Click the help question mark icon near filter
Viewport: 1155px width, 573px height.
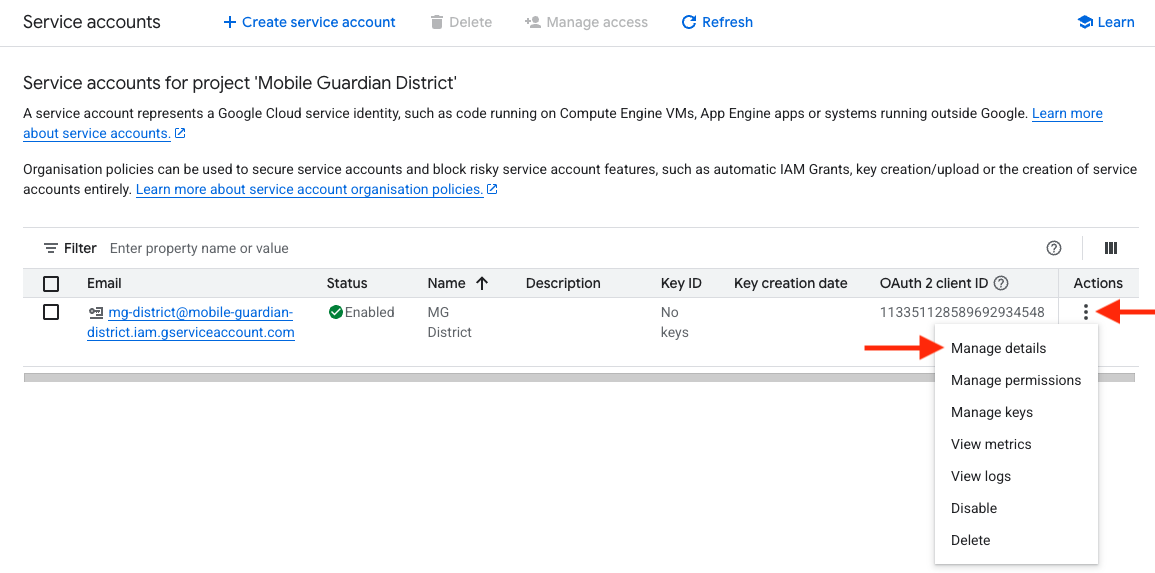pyautogui.click(x=1053, y=249)
